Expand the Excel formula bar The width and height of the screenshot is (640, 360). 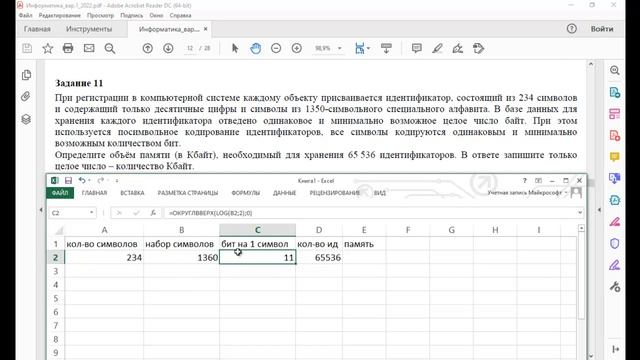(580, 213)
